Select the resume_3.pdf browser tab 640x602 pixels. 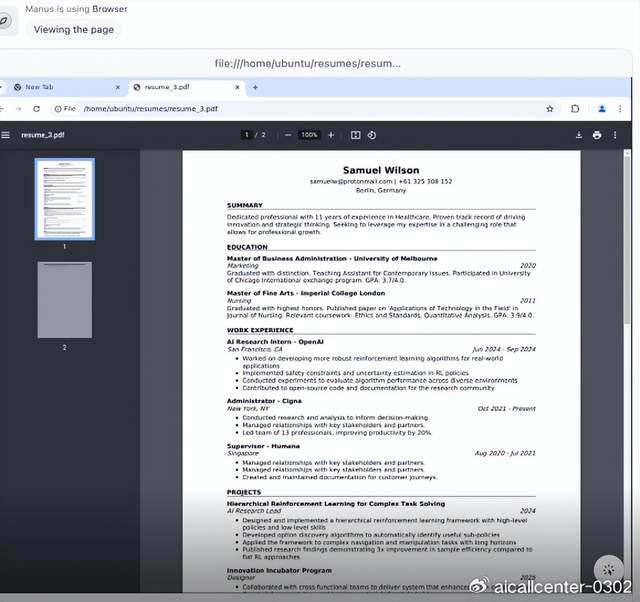pyautogui.click(x=187, y=87)
